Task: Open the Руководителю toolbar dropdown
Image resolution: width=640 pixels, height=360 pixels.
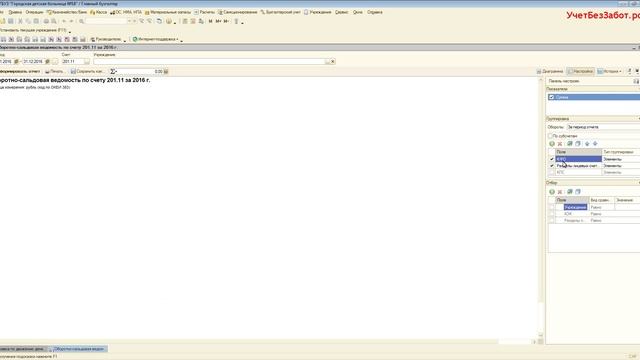Action: tap(106, 39)
